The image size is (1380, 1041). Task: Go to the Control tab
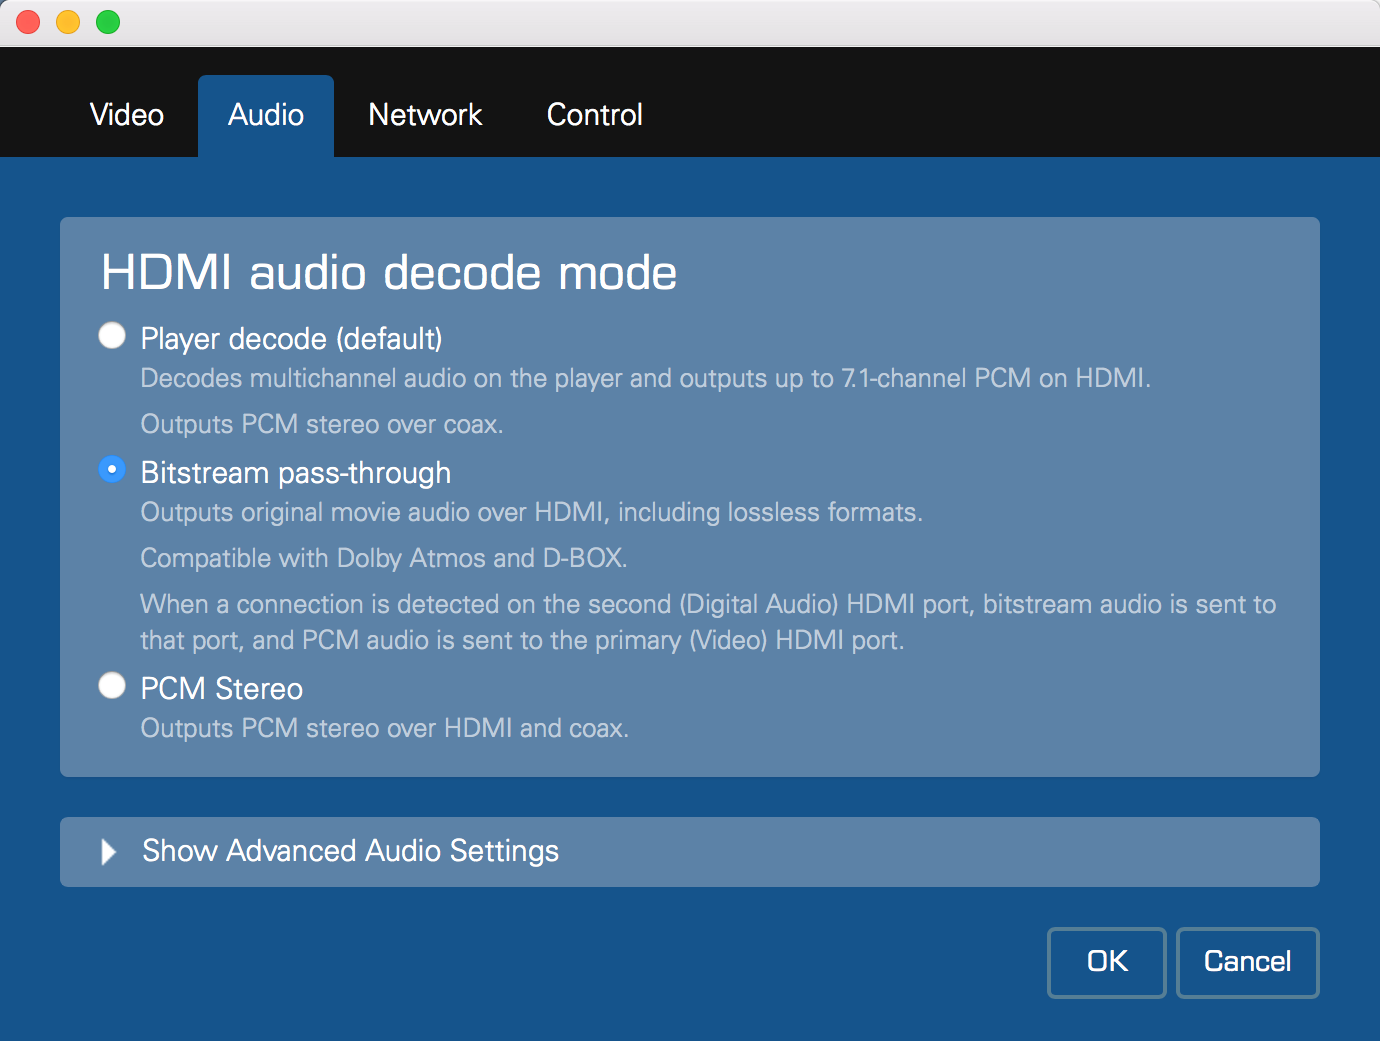pyautogui.click(x=594, y=115)
